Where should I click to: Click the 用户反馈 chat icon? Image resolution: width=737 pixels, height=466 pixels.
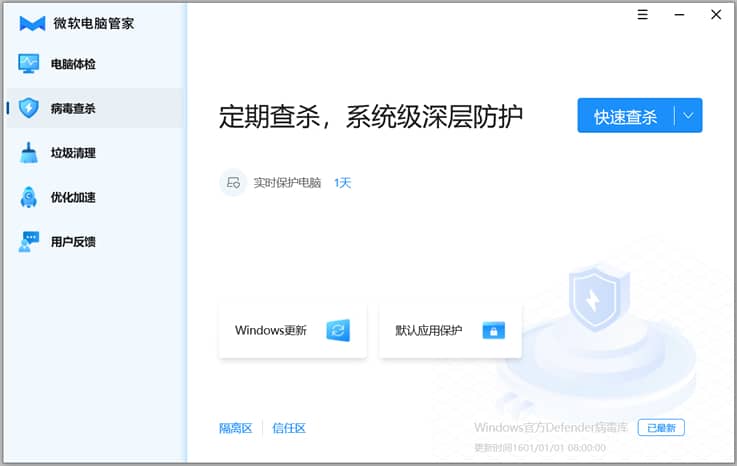pos(29,242)
